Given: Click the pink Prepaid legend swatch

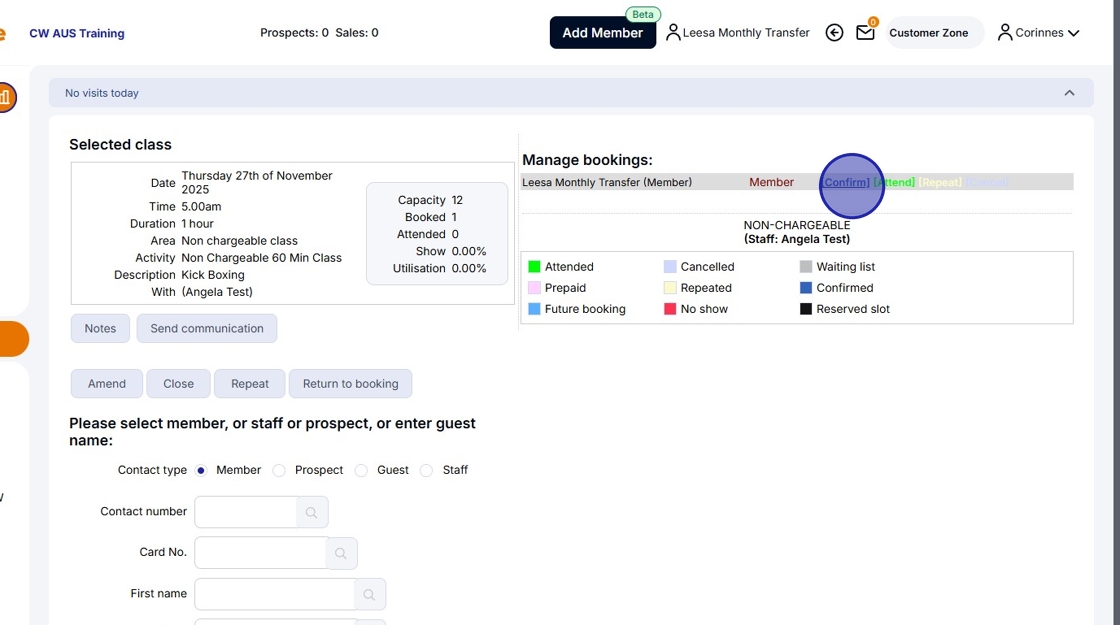Looking at the screenshot, I should click(x=534, y=288).
